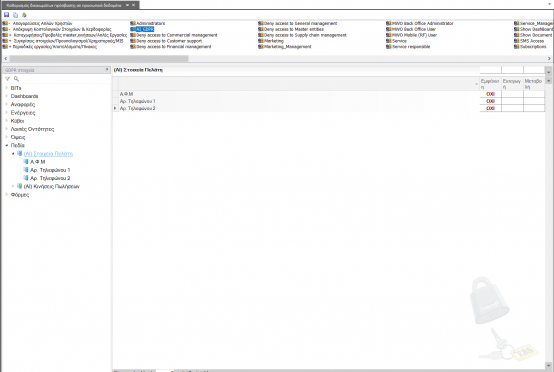554x372 pixels.
Task: Expand the BITs tree node
Action: click(7, 88)
